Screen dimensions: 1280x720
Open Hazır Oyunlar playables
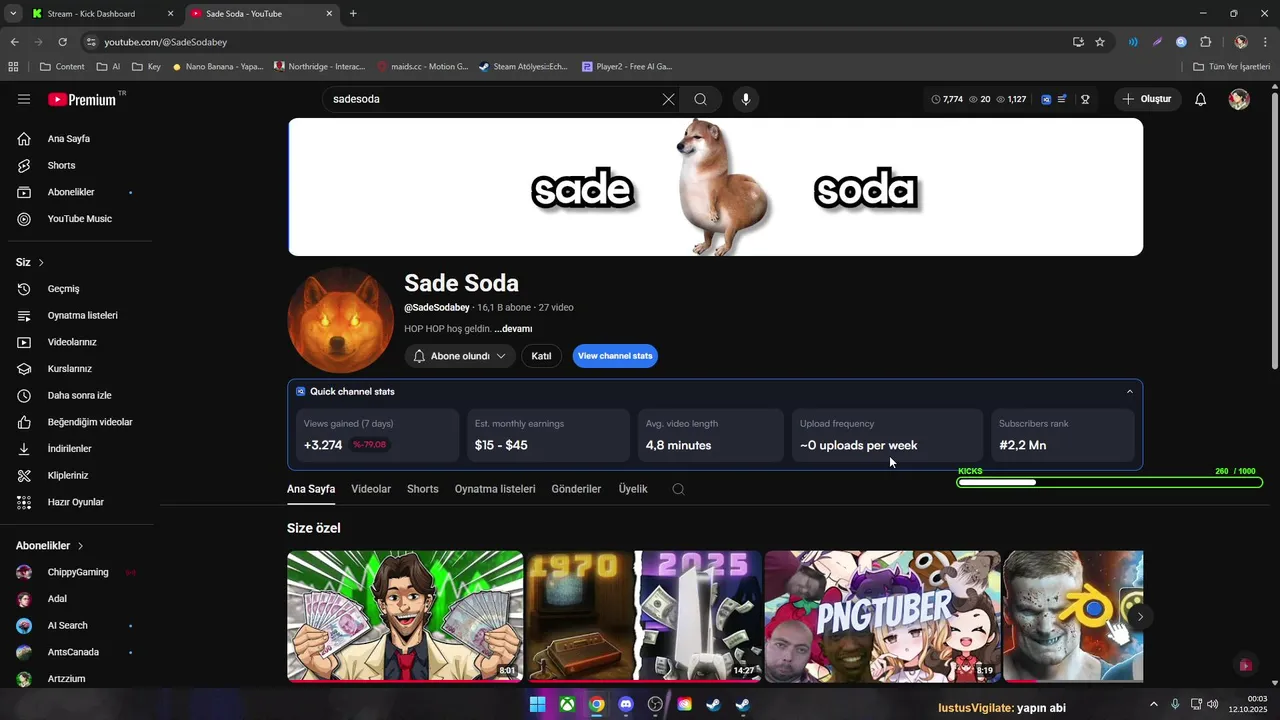tap(78, 502)
